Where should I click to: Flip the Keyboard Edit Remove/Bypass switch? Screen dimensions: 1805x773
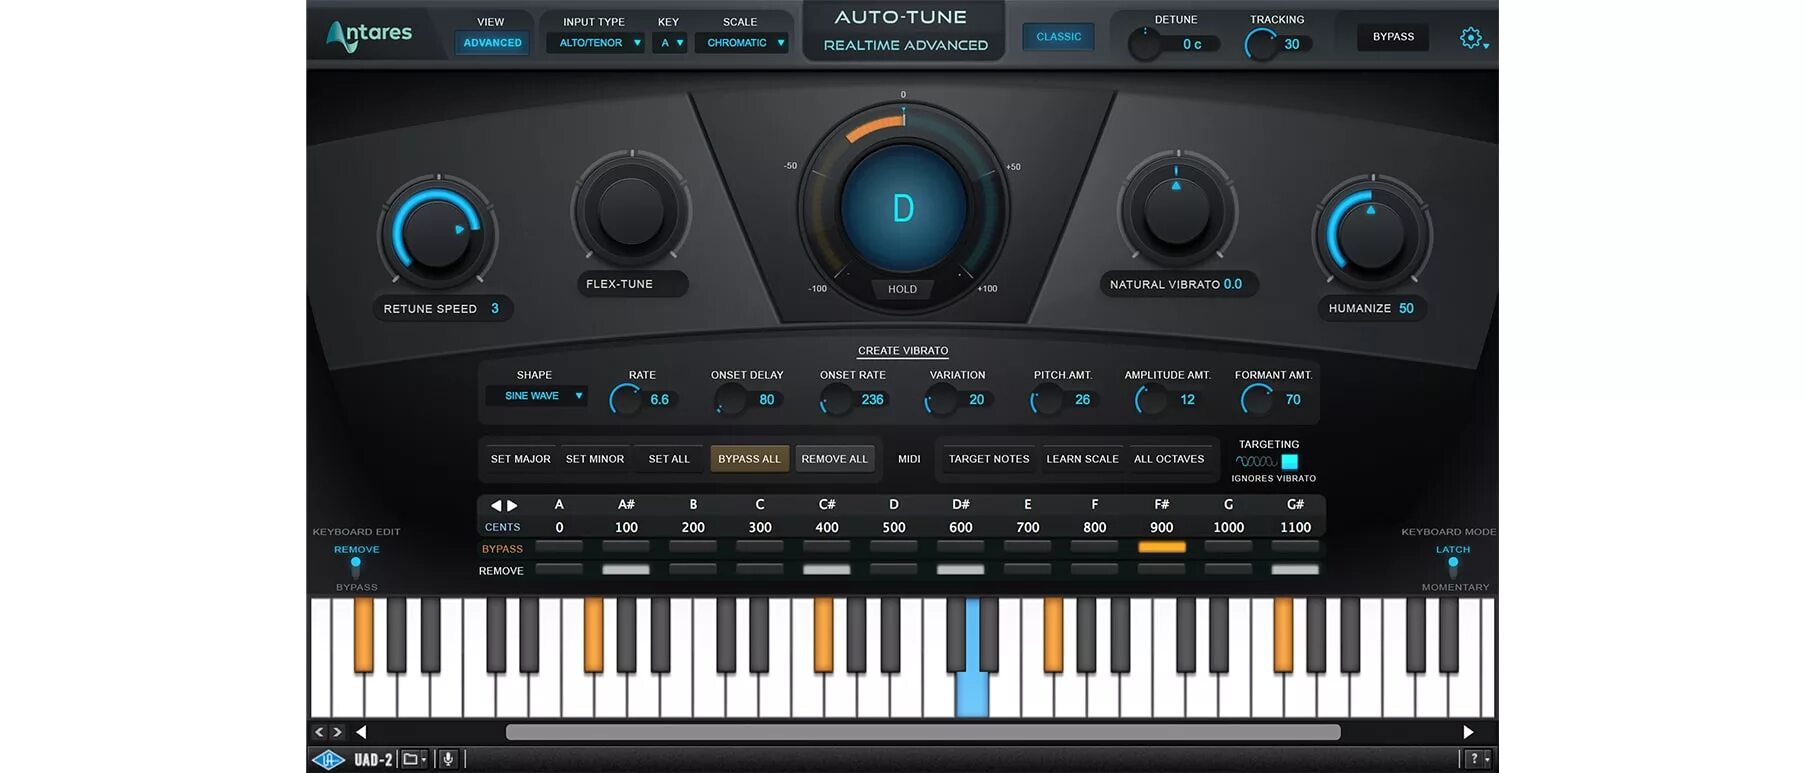[356, 567]
